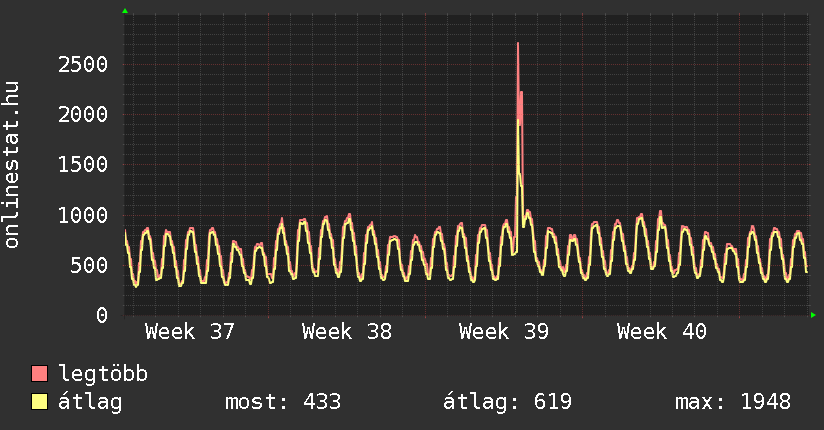Click the onlinestat.hu vertical label
Viewport: 824px width, 430px height.
pos(11,165)
